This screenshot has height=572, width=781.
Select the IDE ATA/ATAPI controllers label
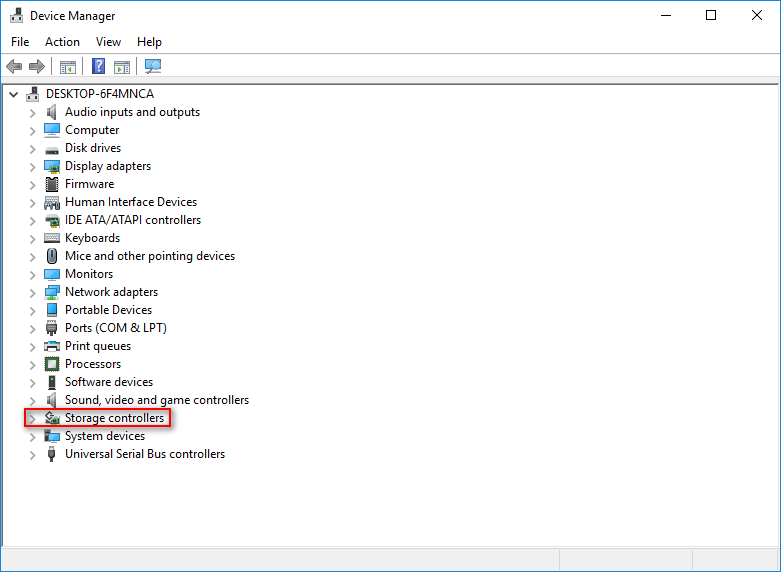point(133,220)
